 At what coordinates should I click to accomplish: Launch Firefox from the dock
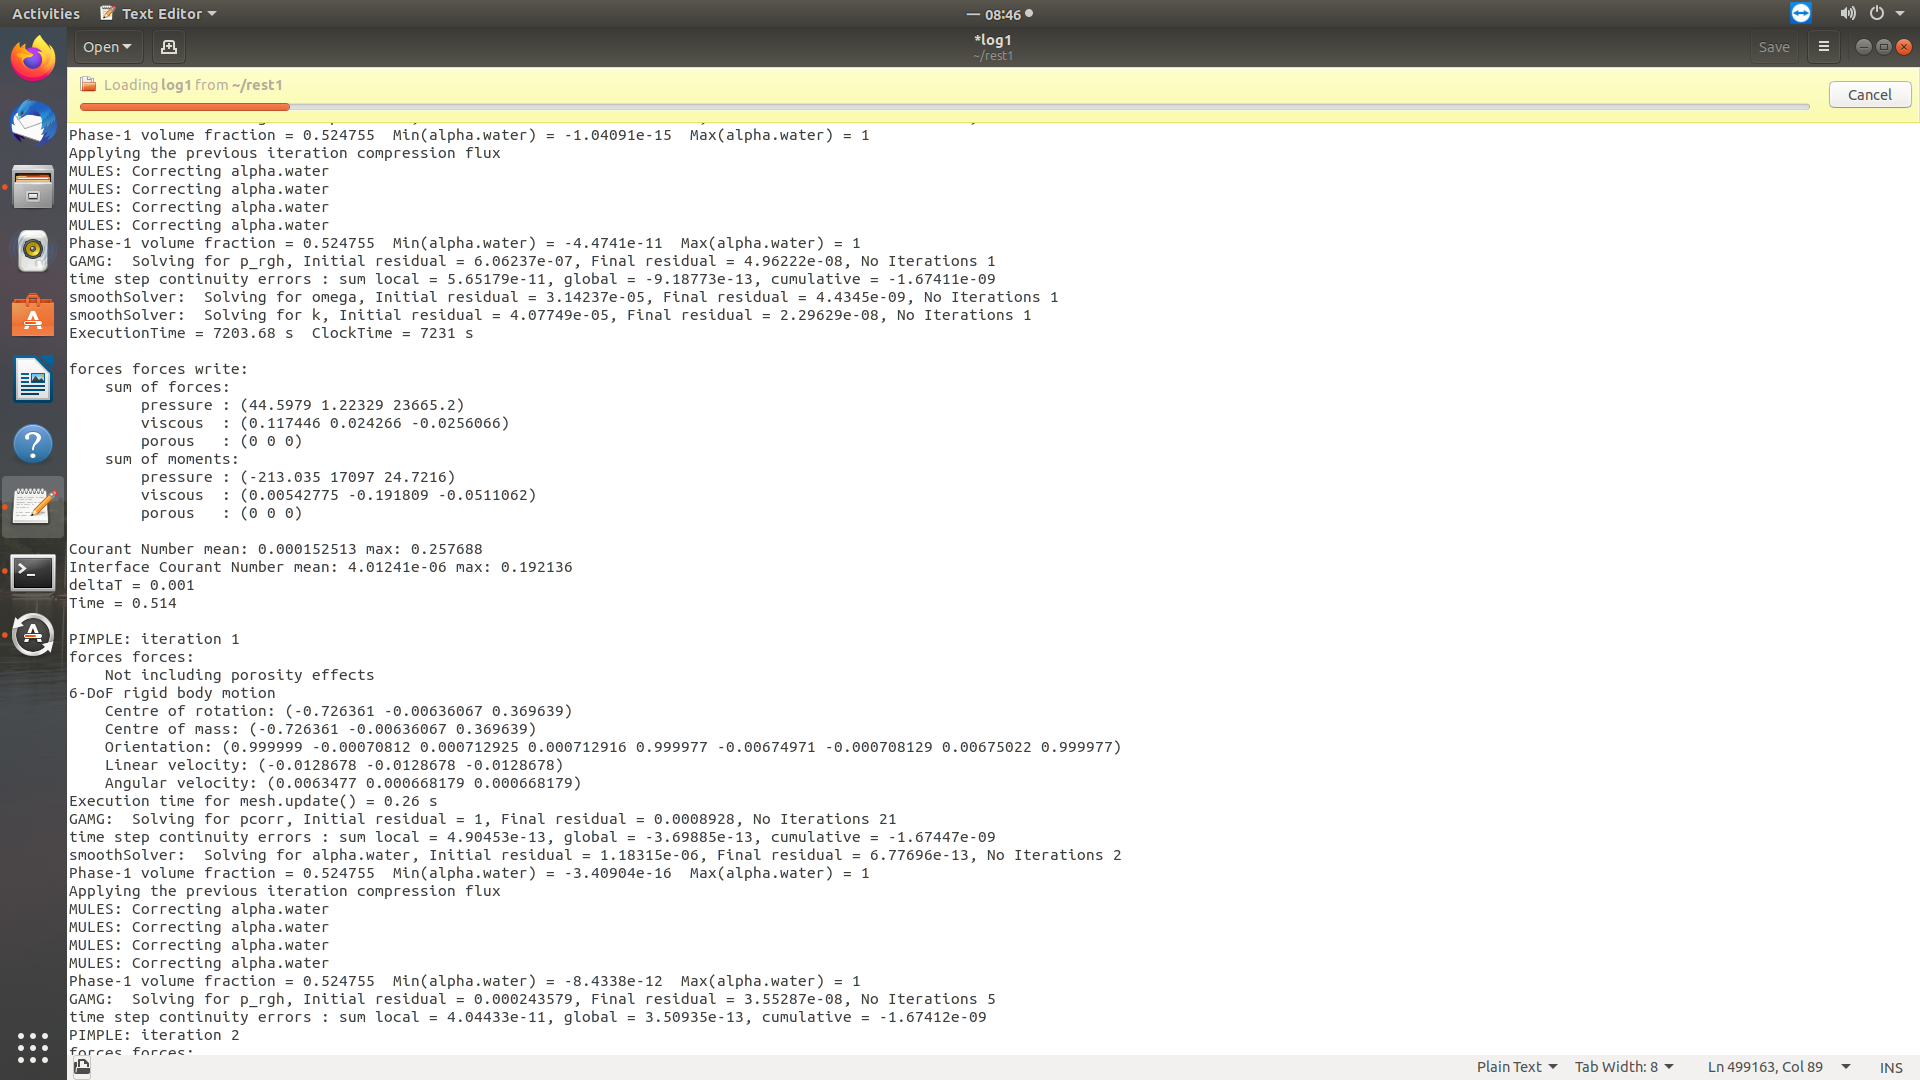pyautogui.click(x=33, y=58)
